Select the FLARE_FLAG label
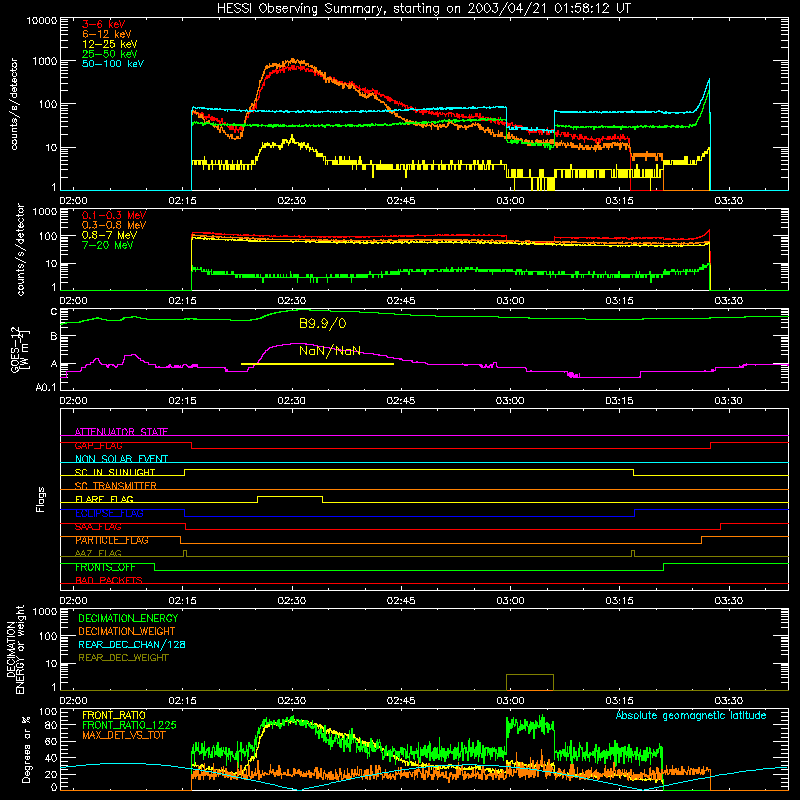The image size is (800, 800). pos(104,499)
